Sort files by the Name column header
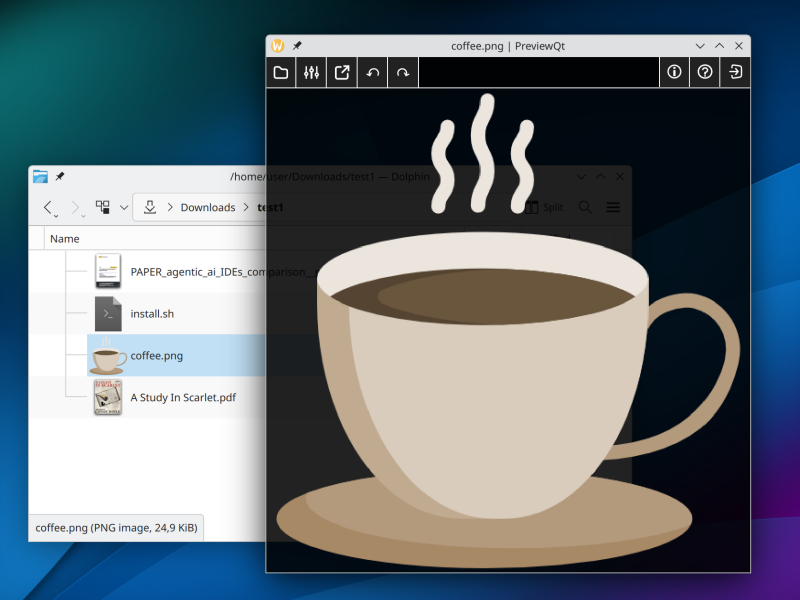The width and height of the screenshot is (800, 600). pos(64,238)
